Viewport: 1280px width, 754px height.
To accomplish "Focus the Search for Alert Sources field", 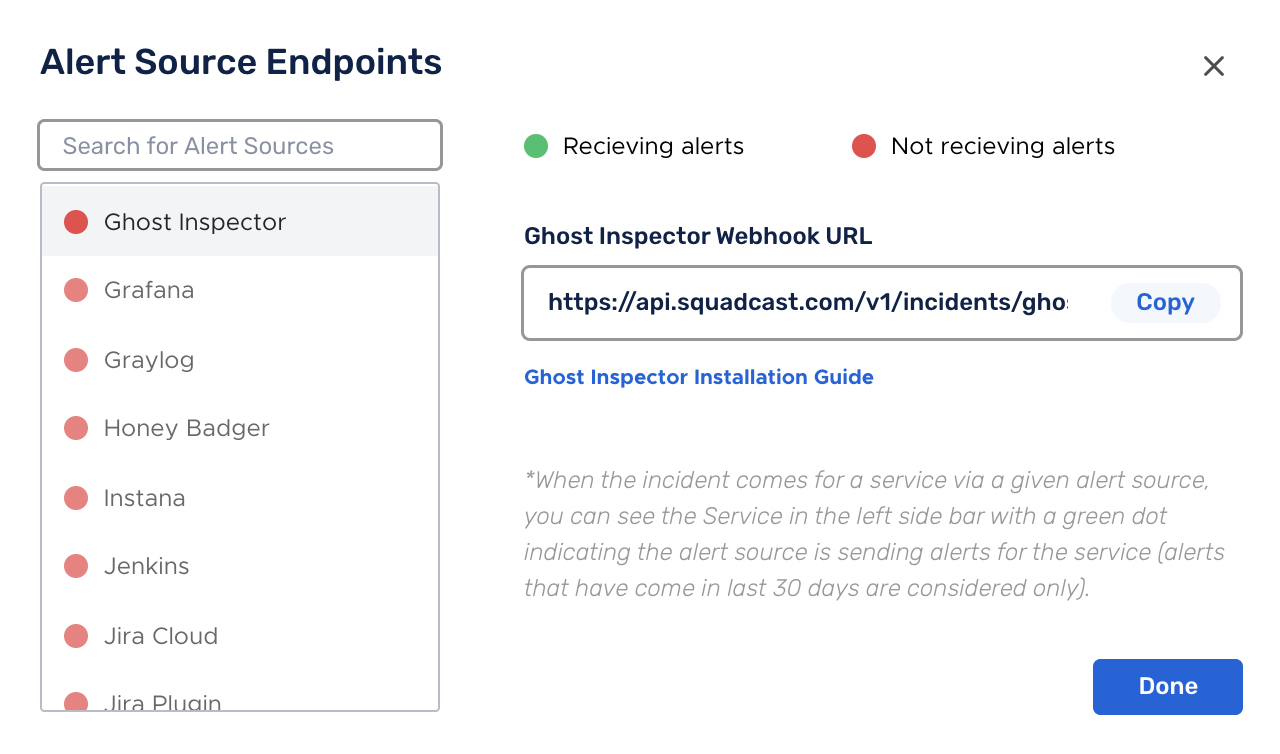I will (240, 146).
